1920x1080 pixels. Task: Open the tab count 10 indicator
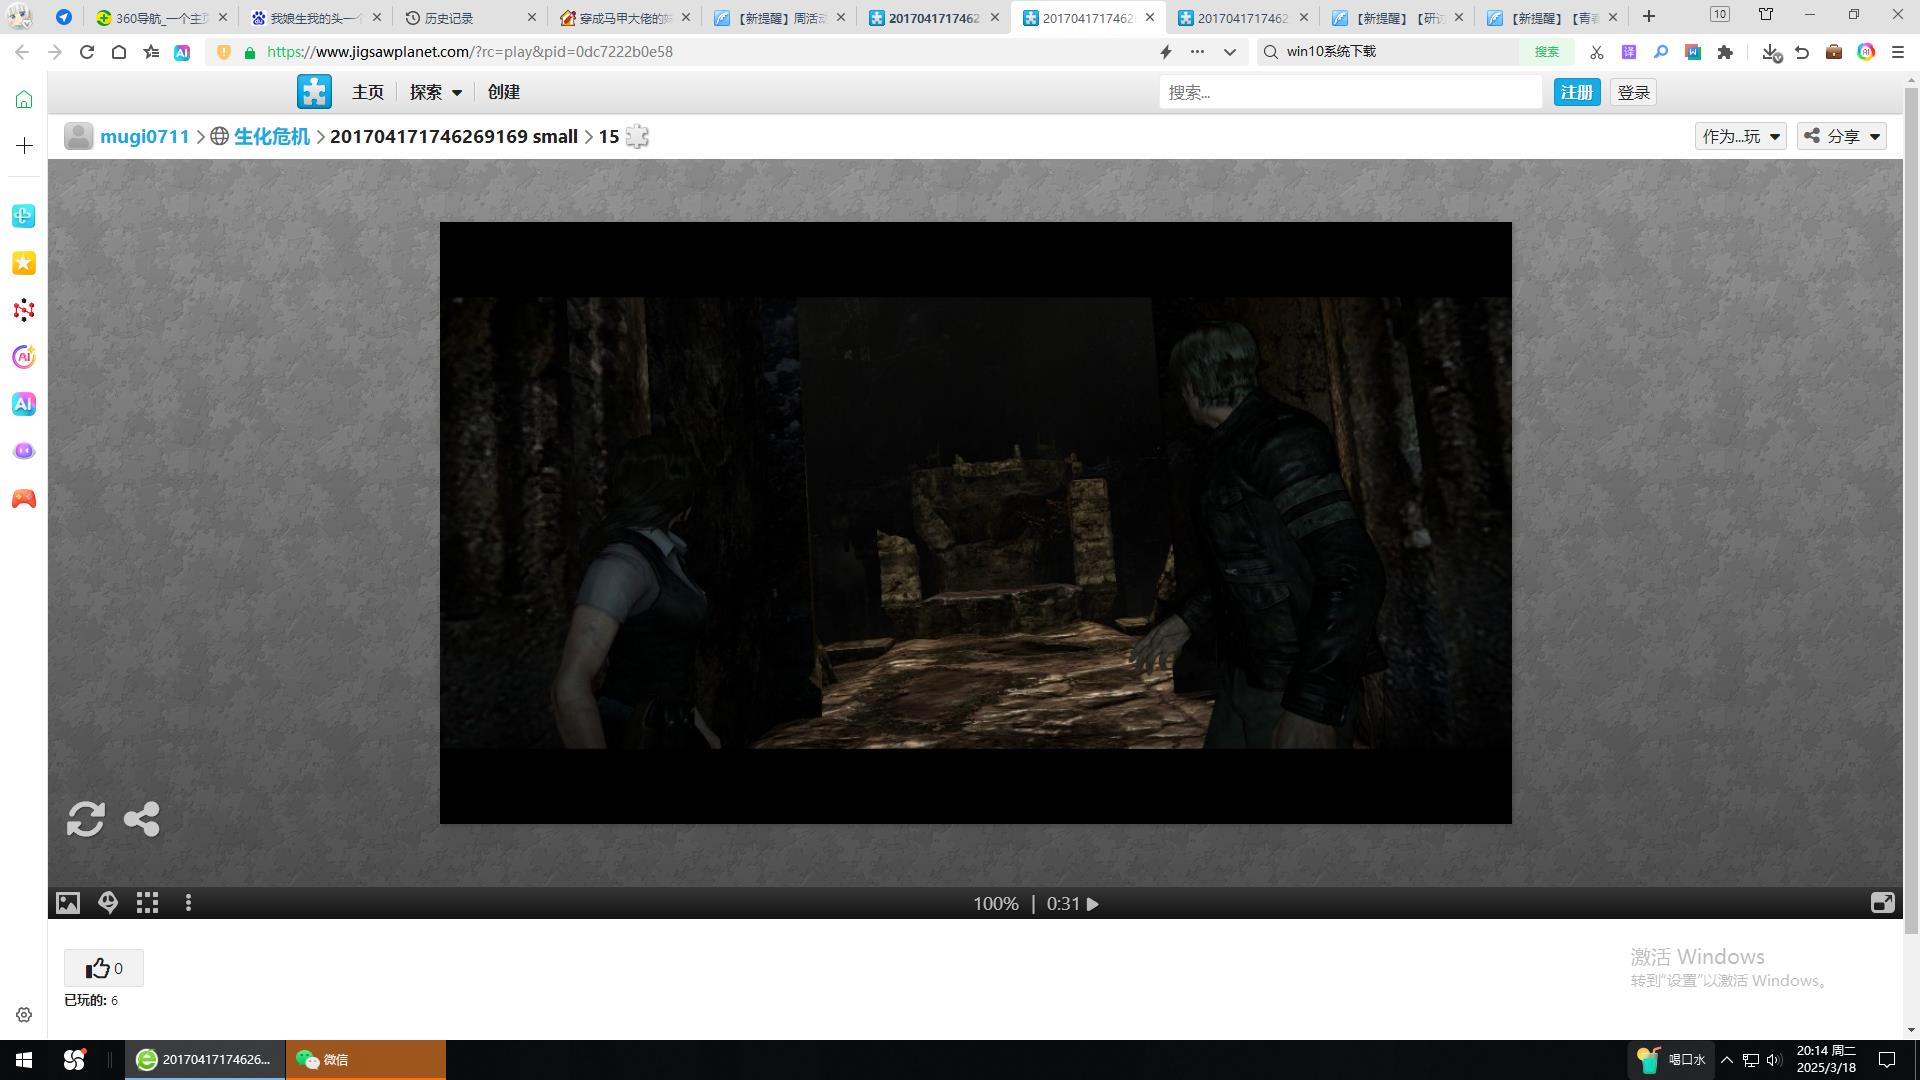1720,14
